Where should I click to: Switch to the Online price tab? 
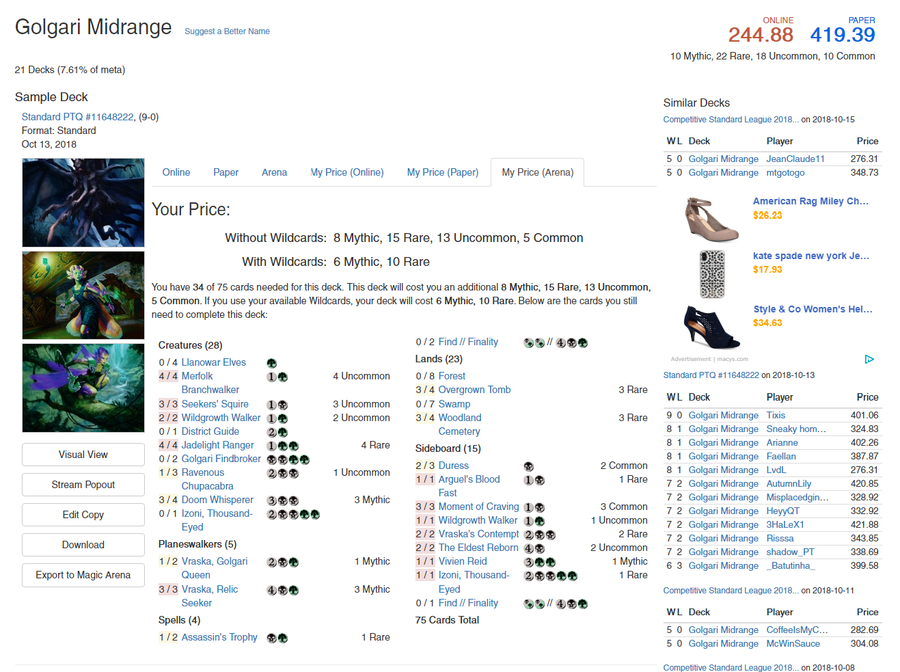point(176,172)
